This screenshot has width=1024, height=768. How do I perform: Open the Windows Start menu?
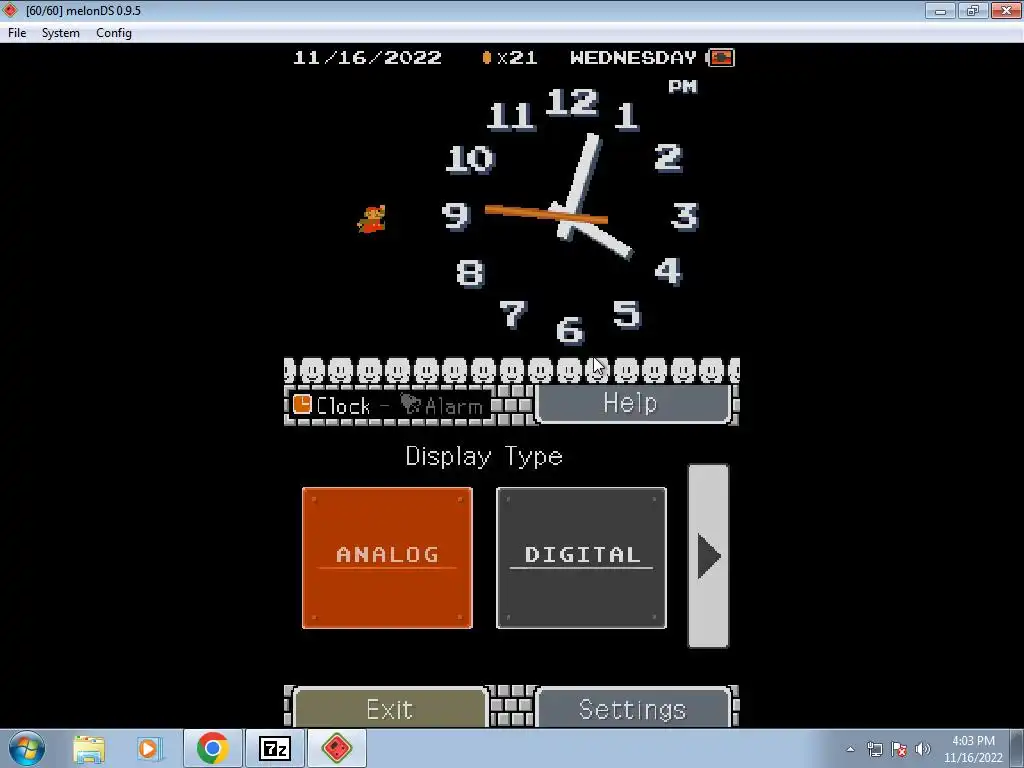coord(26,748)
